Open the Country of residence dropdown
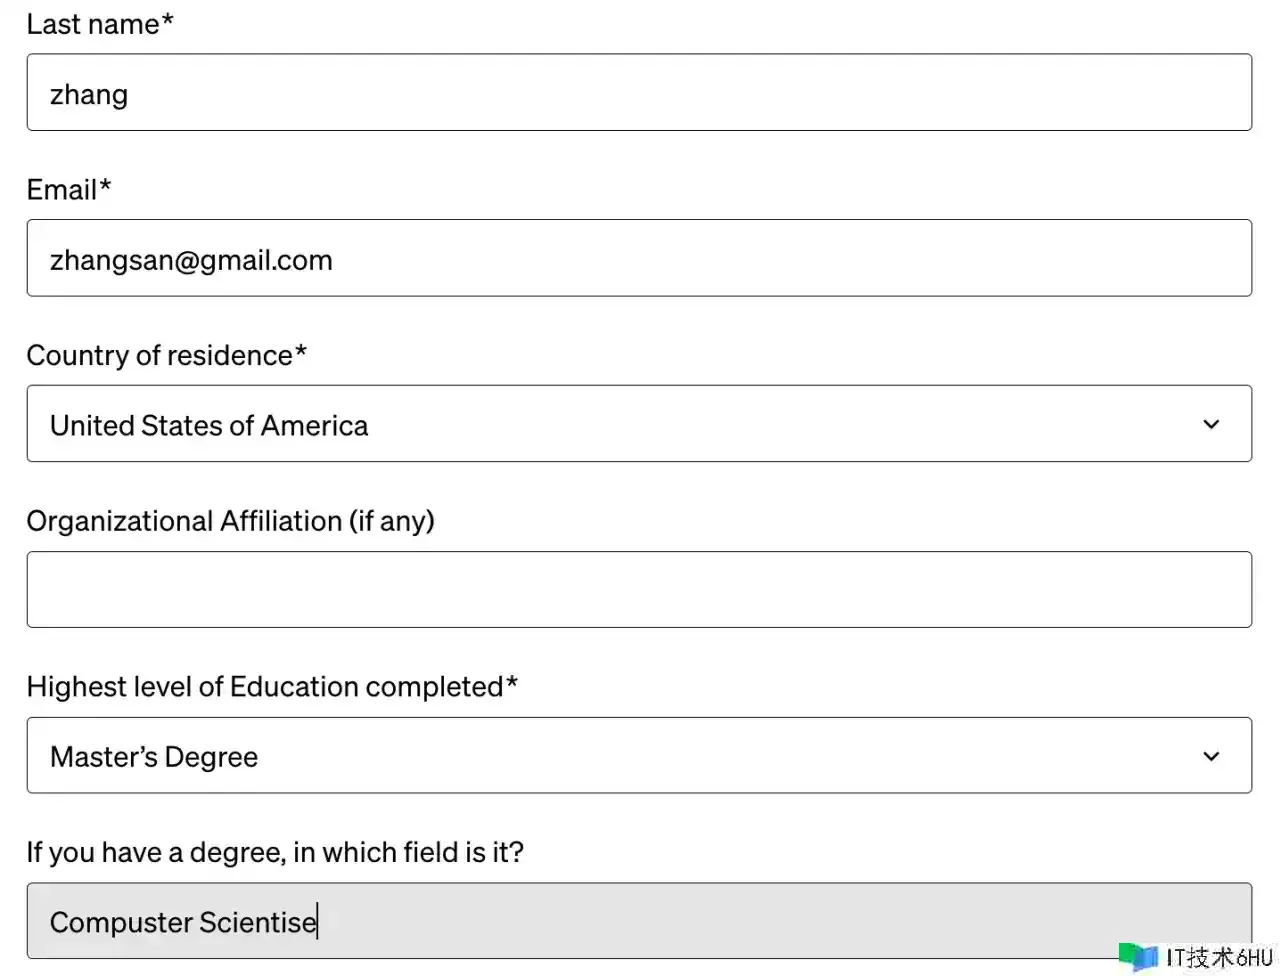This screenshot has height=976, width=1280. [638, 424]
